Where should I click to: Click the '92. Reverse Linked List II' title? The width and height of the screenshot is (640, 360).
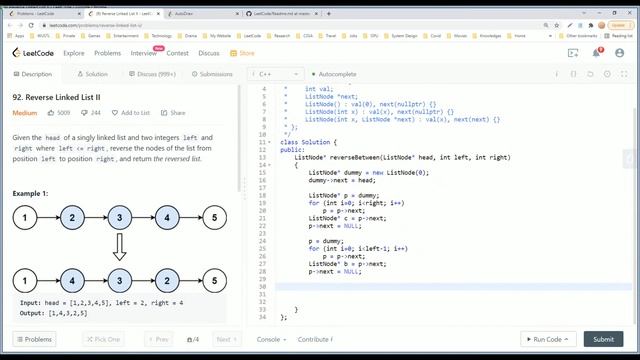(x=56, y=97)
